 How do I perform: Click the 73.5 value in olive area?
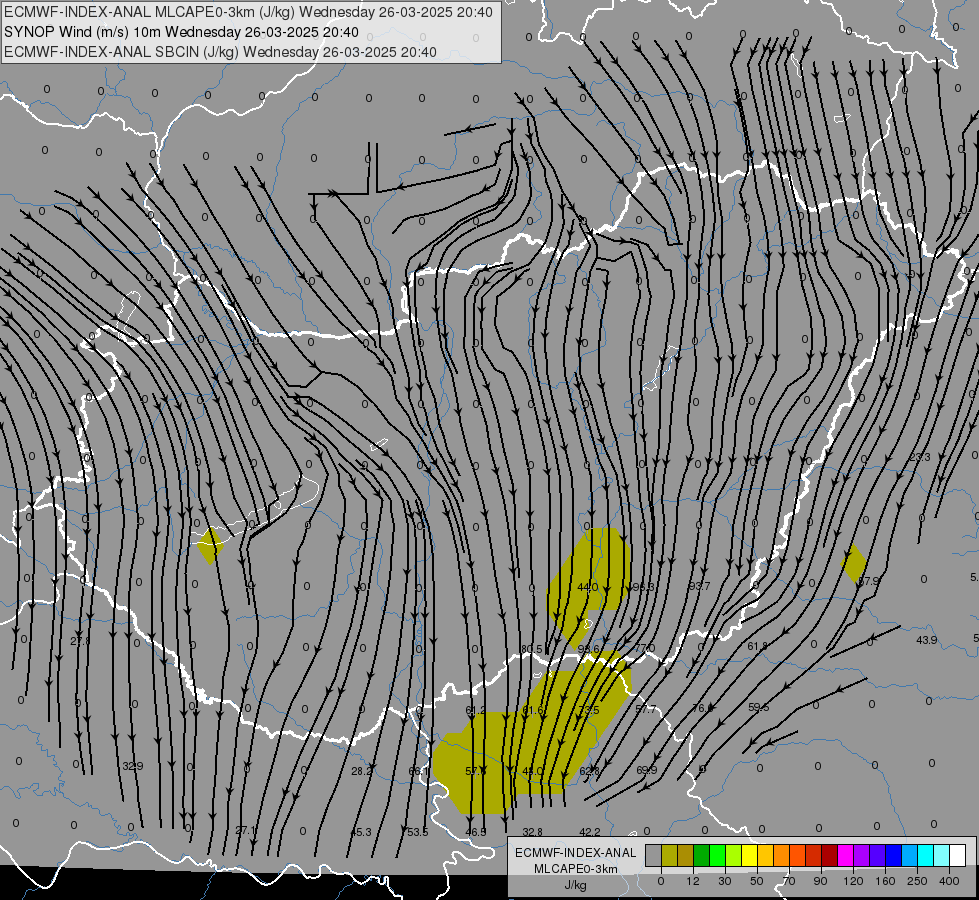pyautogui.click(x=589, y=710)
